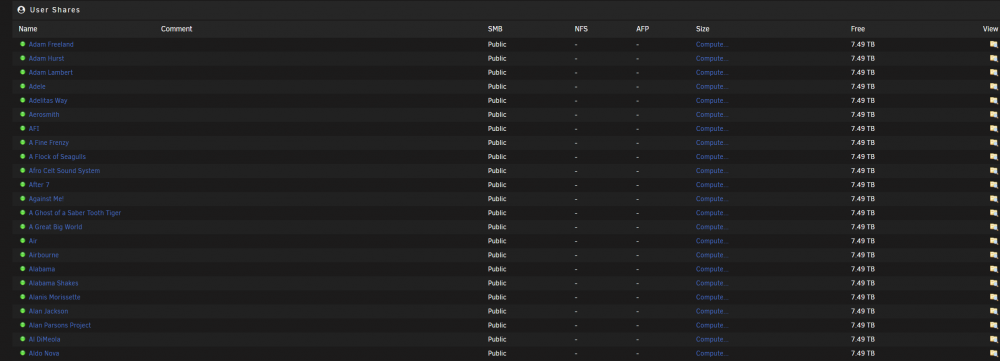Compute size for A Great Big World

coord(712,227)
